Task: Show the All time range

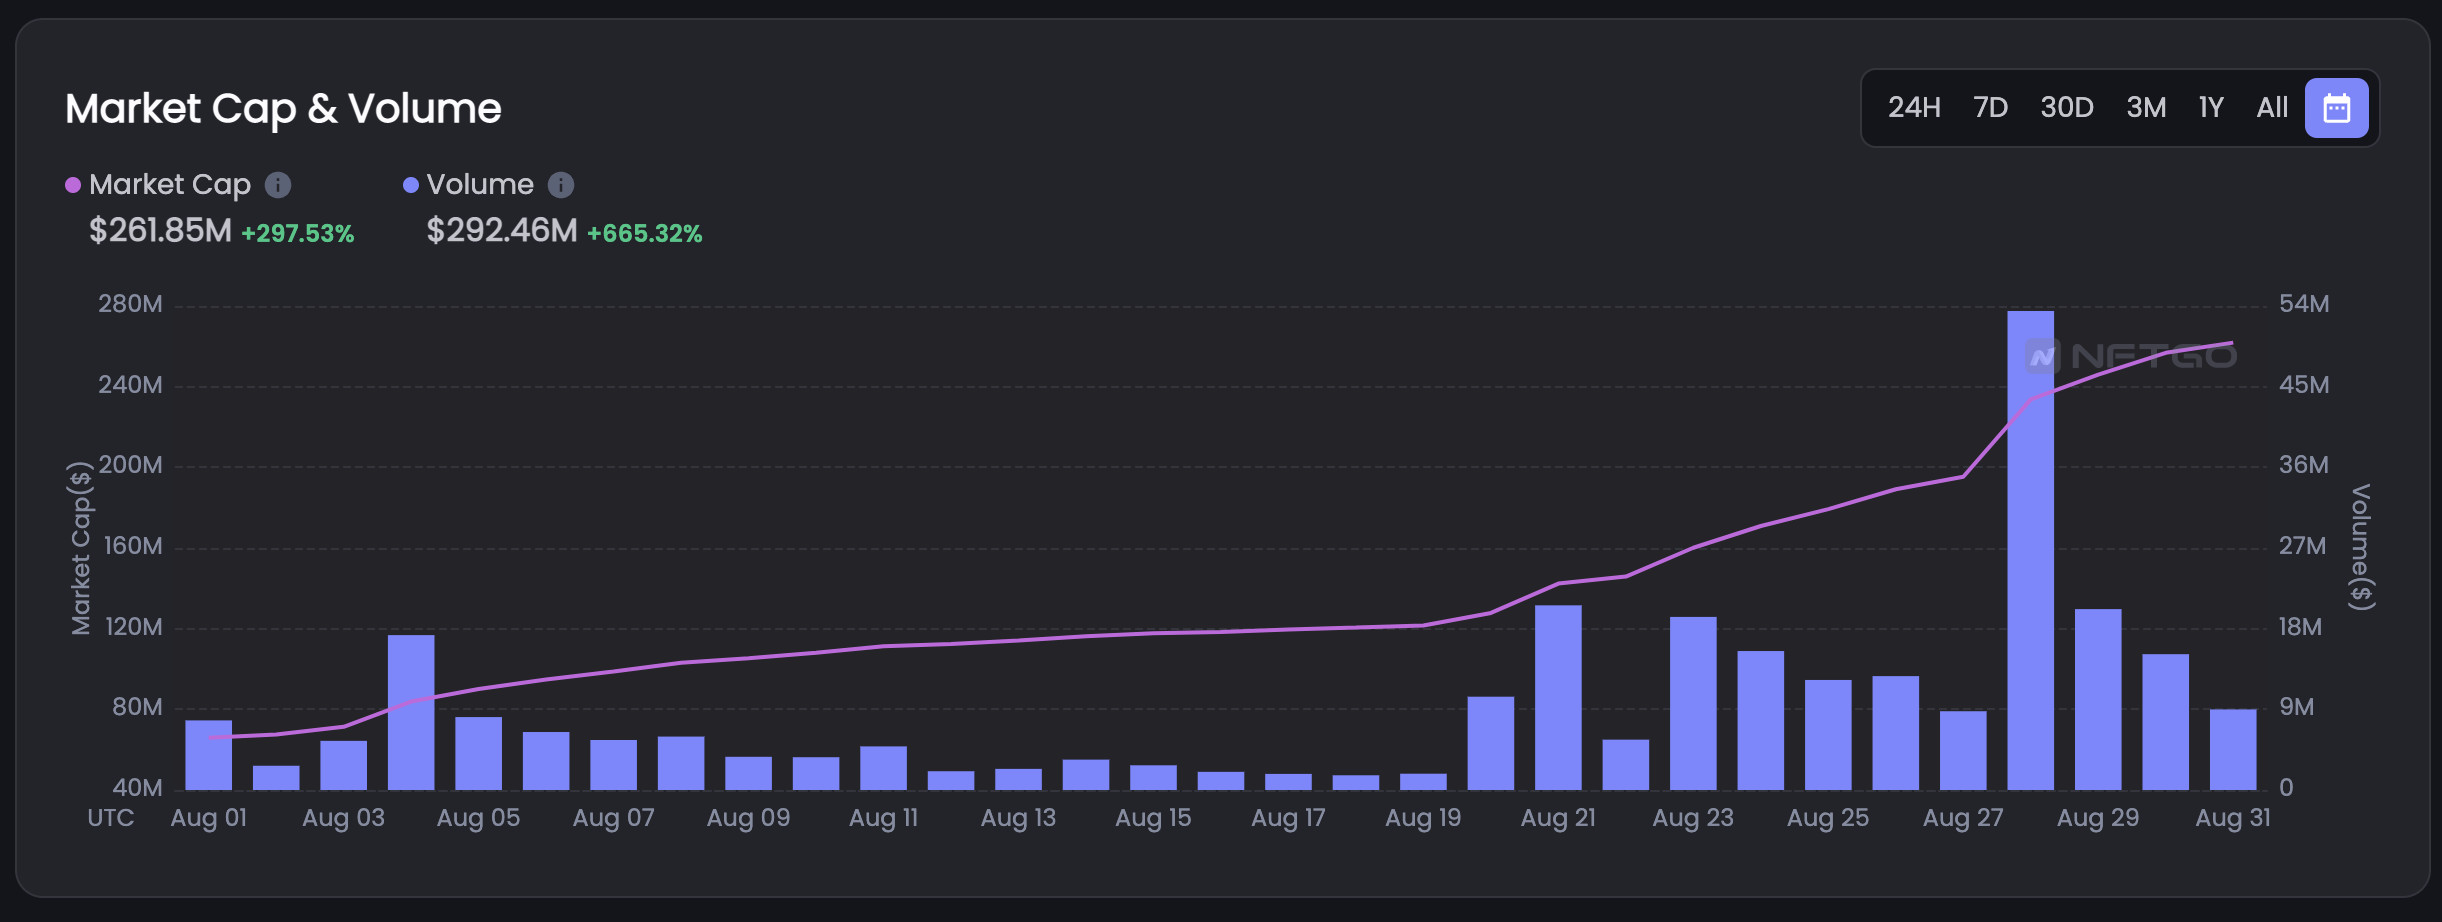Action: coord(2272,108)
